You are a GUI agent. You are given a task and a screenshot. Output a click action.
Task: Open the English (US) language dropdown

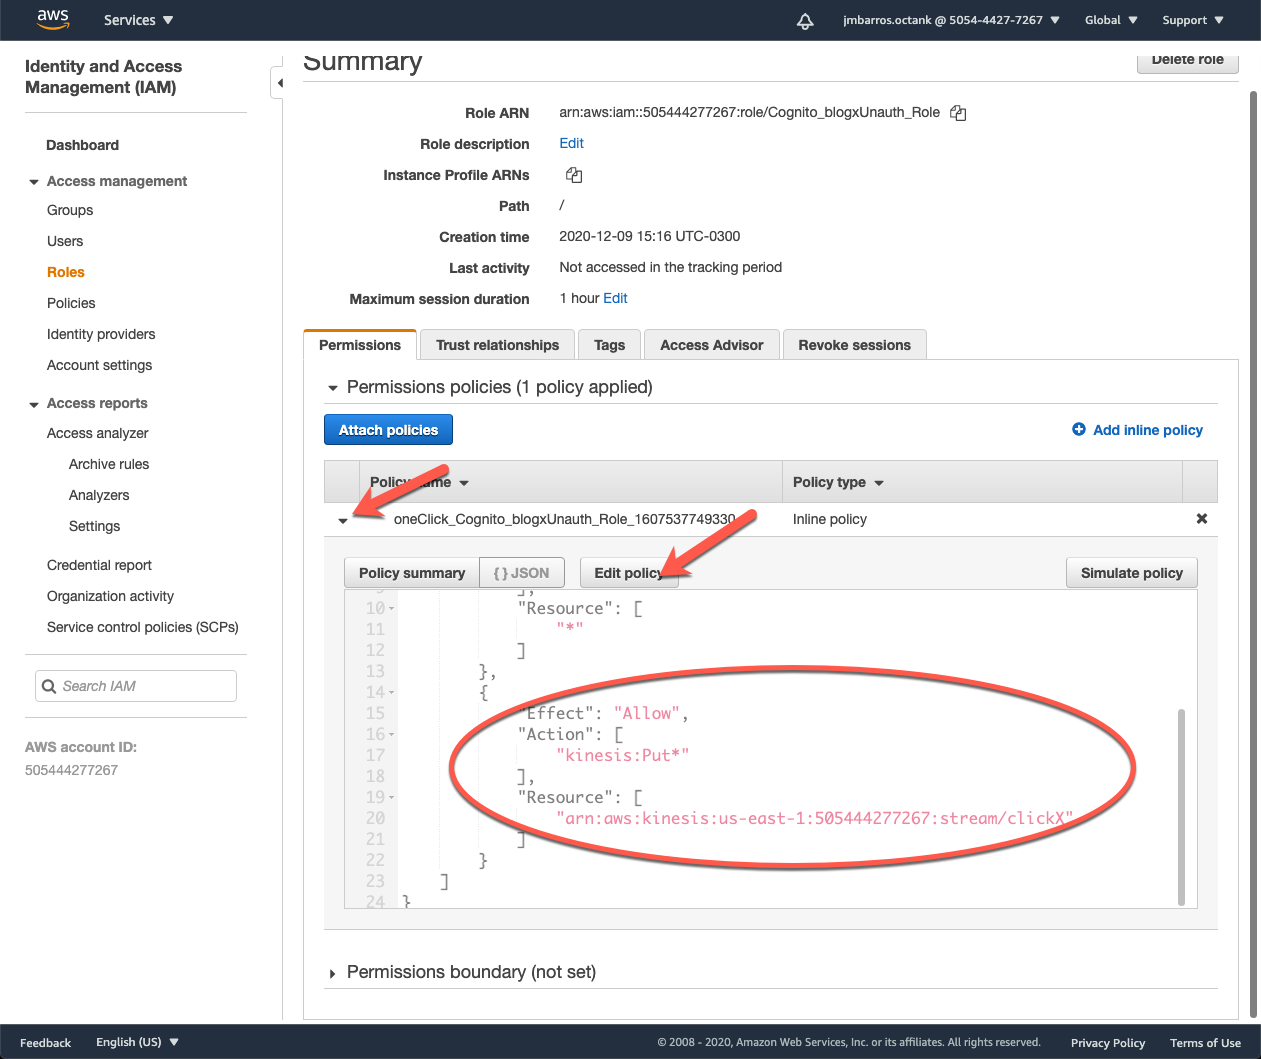137,1042
